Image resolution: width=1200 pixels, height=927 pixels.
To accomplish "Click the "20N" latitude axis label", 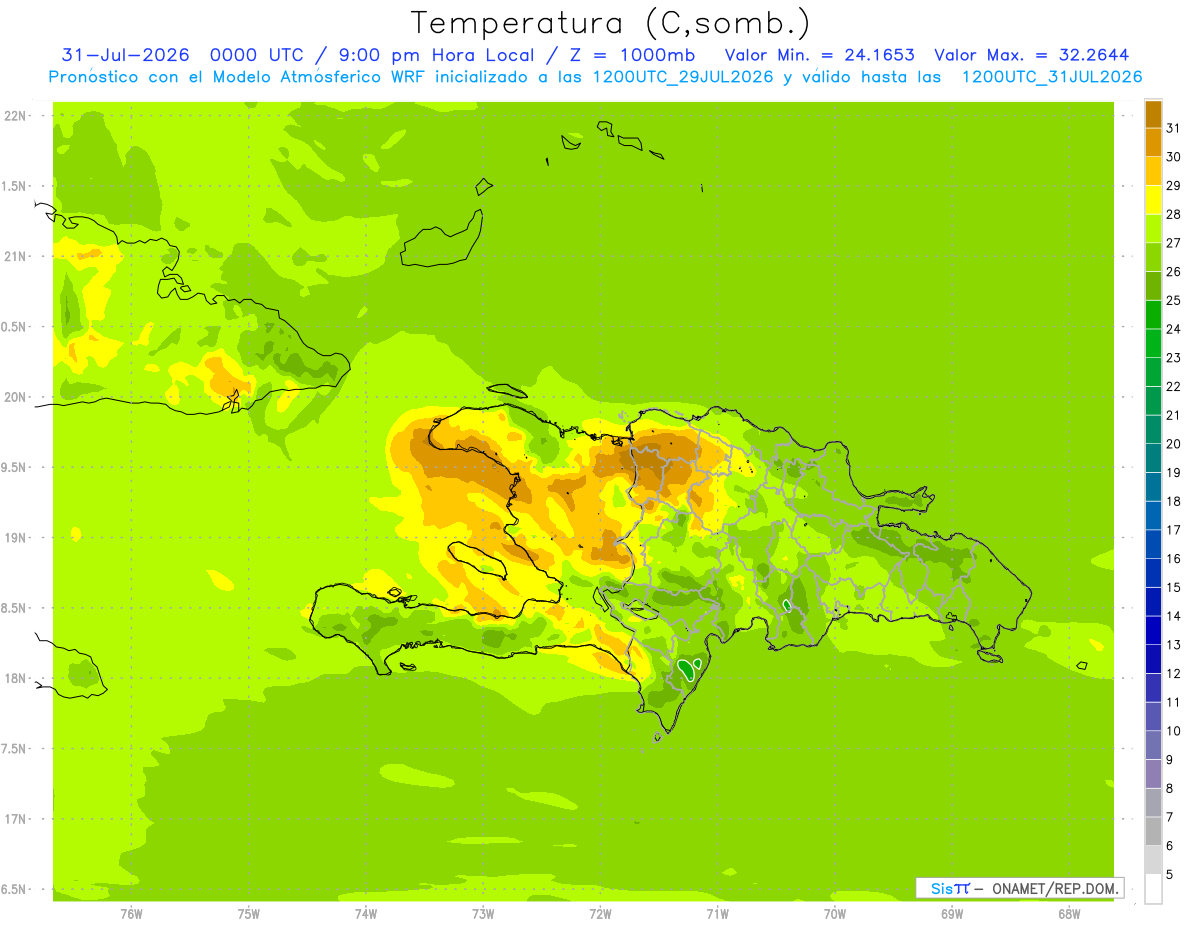I will (17, 397).
